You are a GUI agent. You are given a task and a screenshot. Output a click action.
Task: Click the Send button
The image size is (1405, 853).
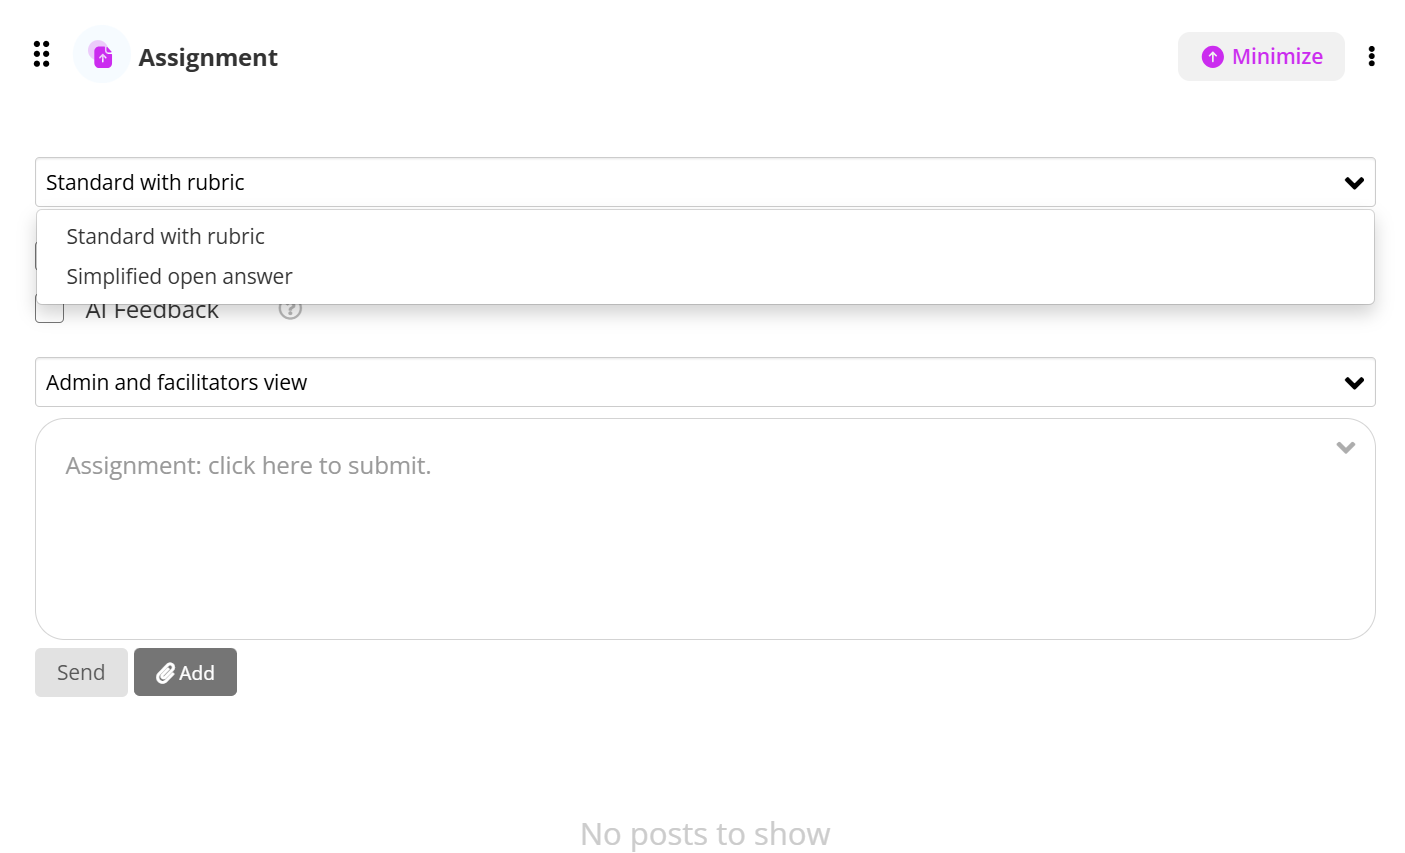(81, 672)
